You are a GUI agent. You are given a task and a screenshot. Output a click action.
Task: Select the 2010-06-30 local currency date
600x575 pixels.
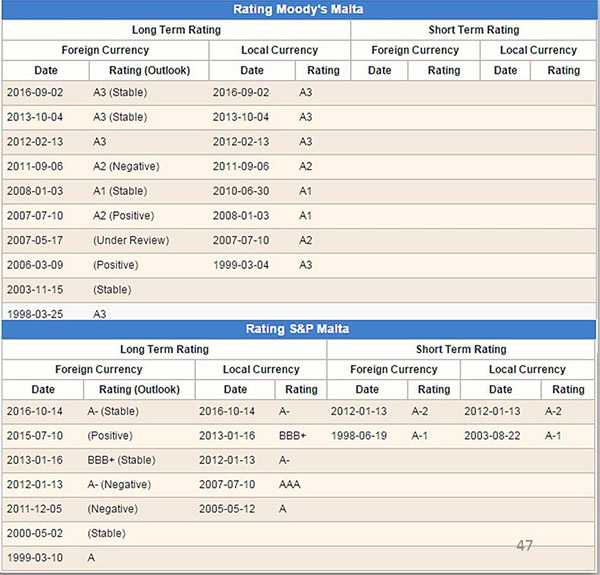(x=240, y=190)
